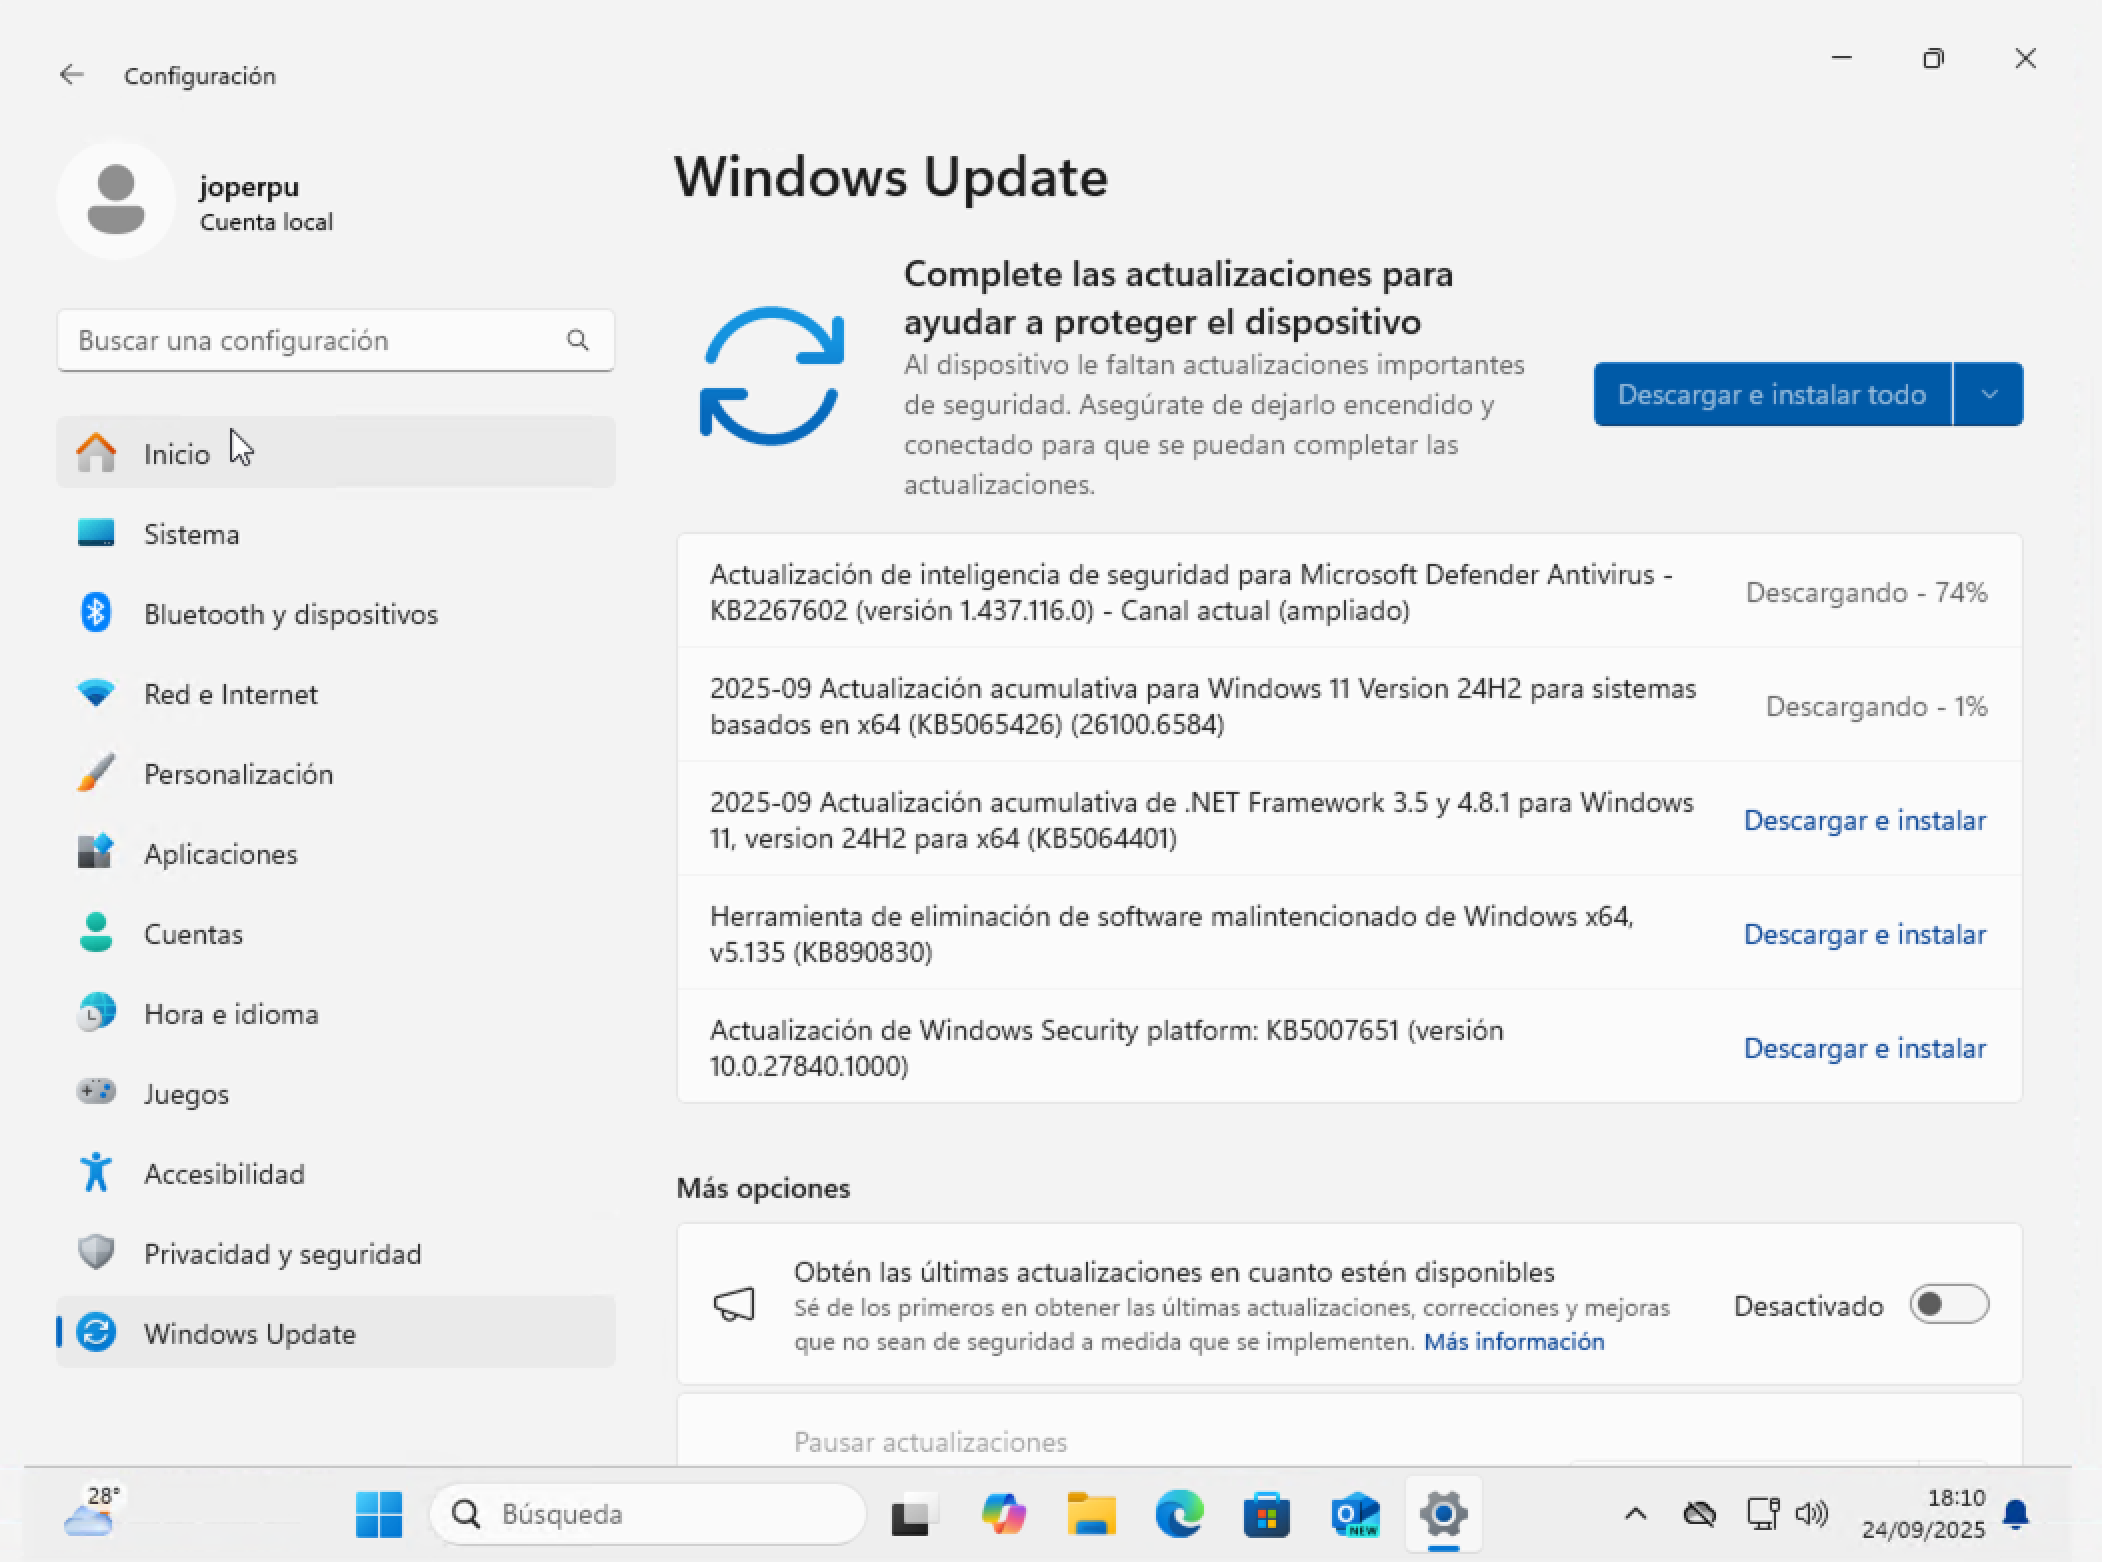Launch Copilot from the taskbar

(x=1003, y=1514)
